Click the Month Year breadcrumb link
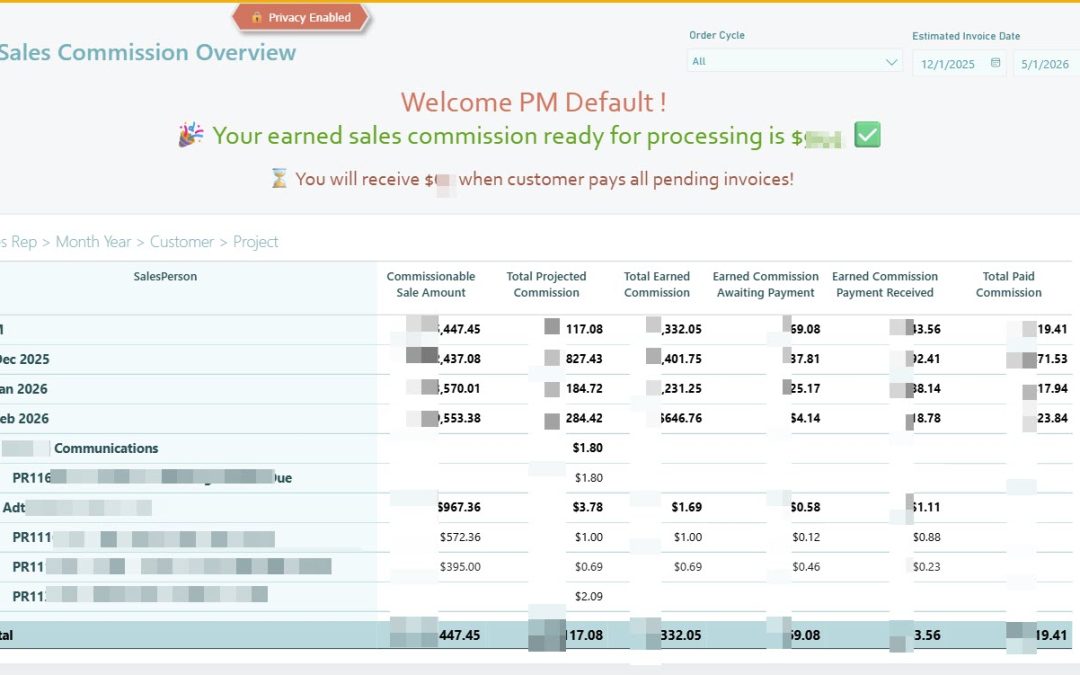 [93, 241]
